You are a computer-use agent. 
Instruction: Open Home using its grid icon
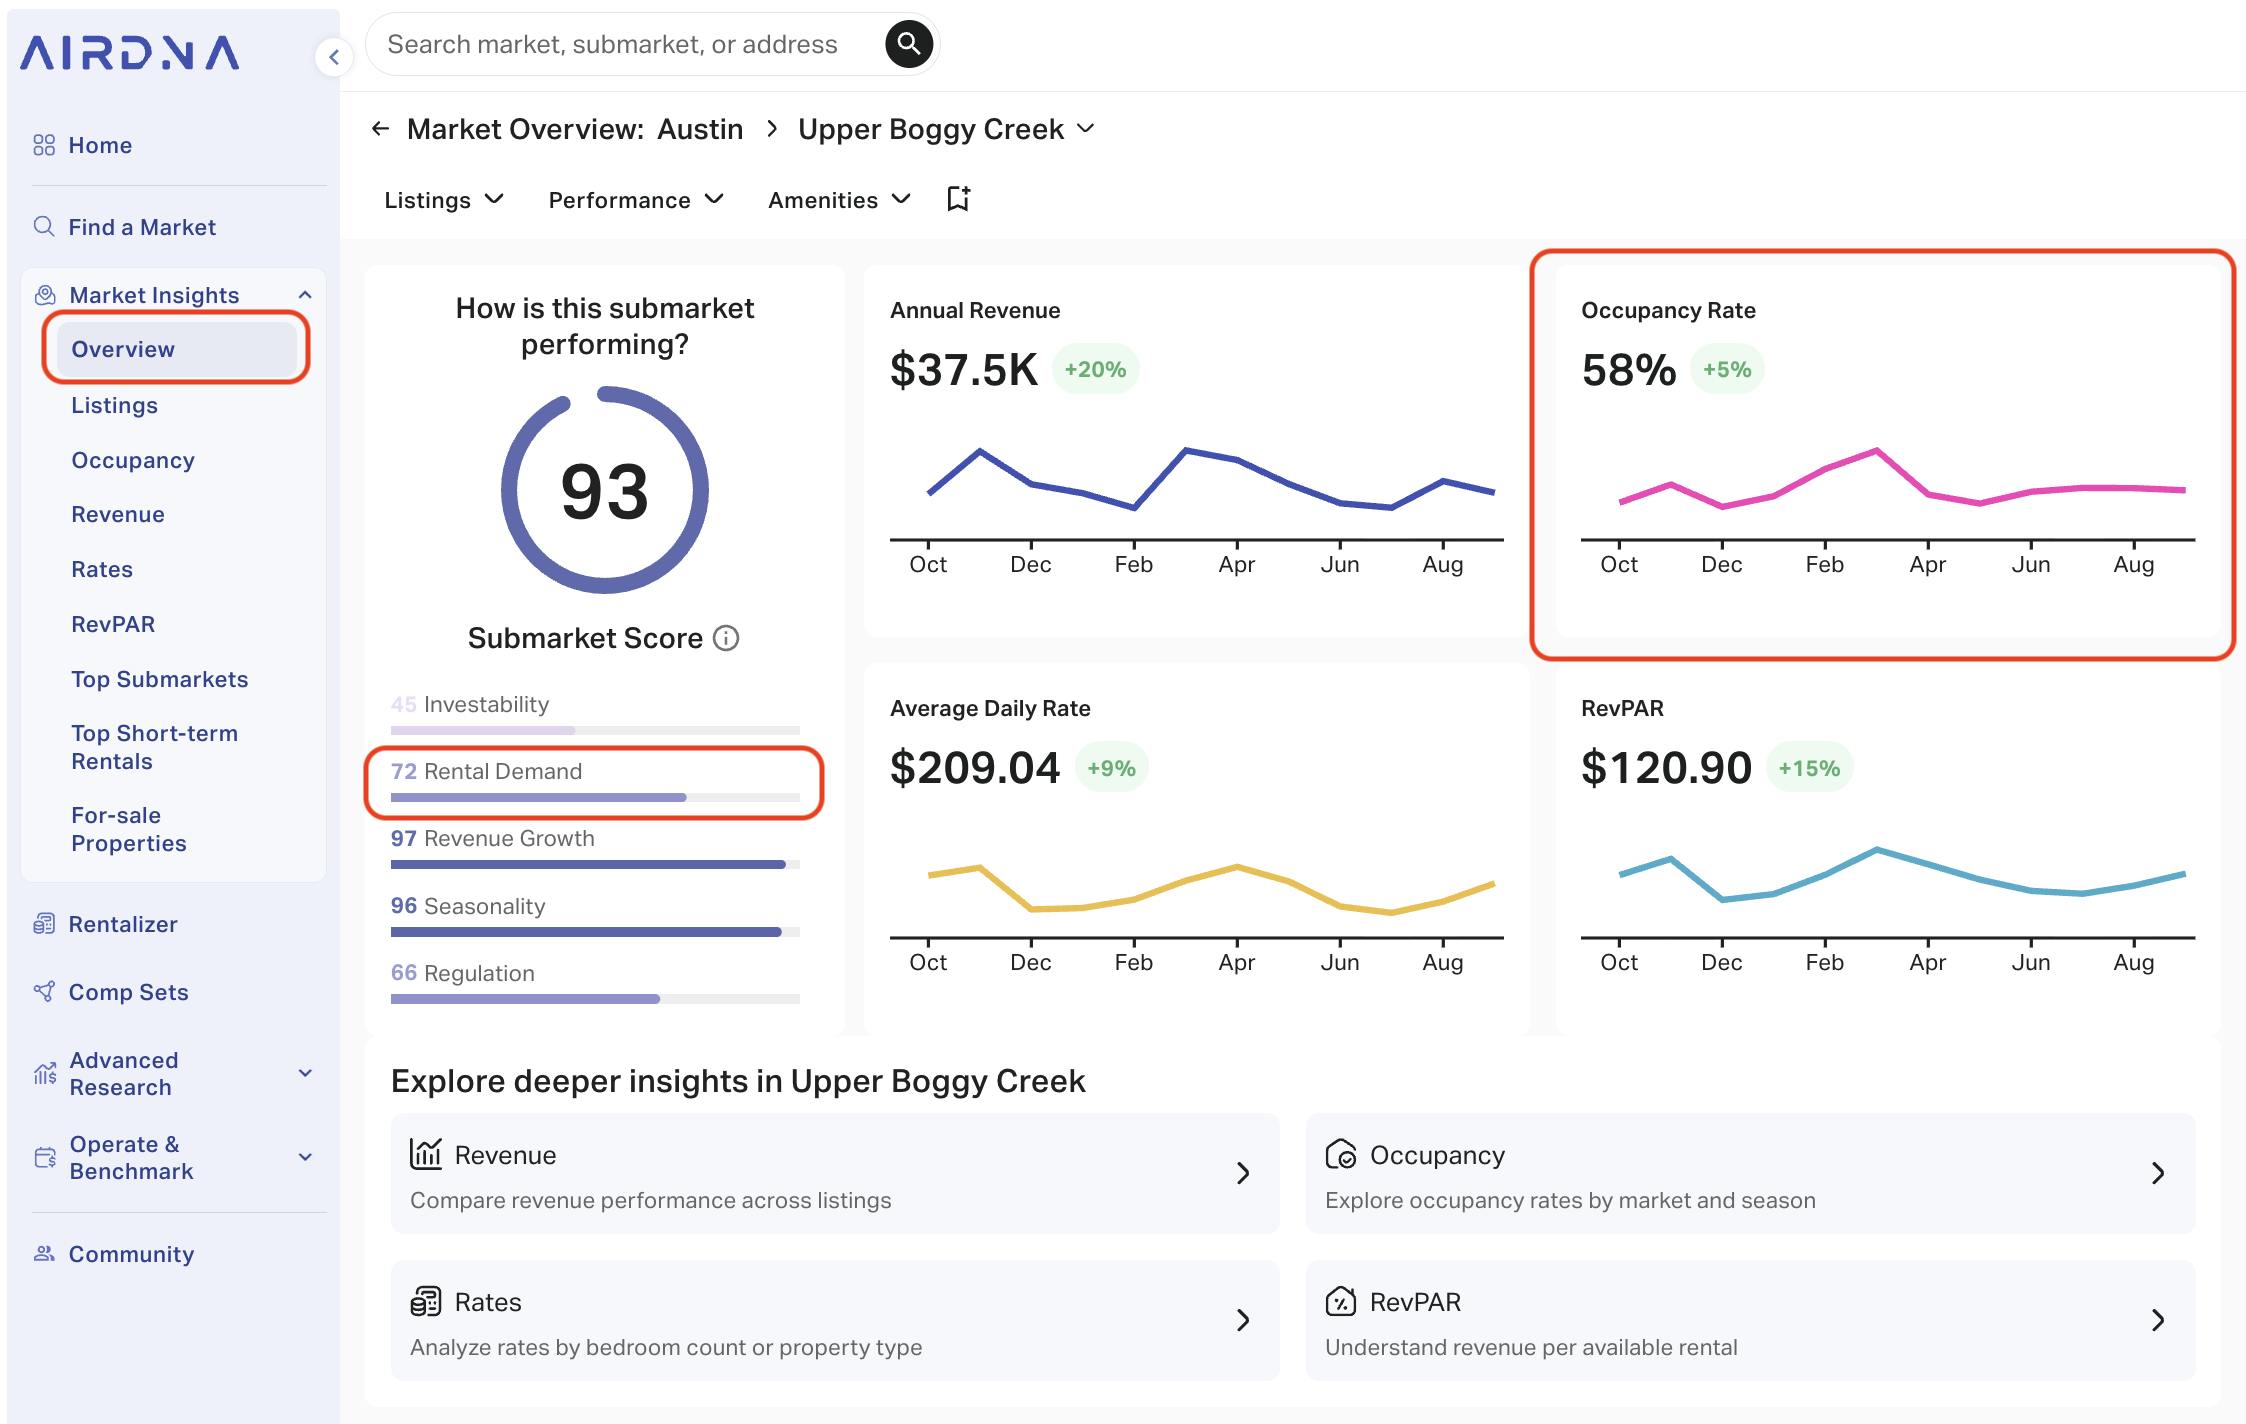coord(44,144)
